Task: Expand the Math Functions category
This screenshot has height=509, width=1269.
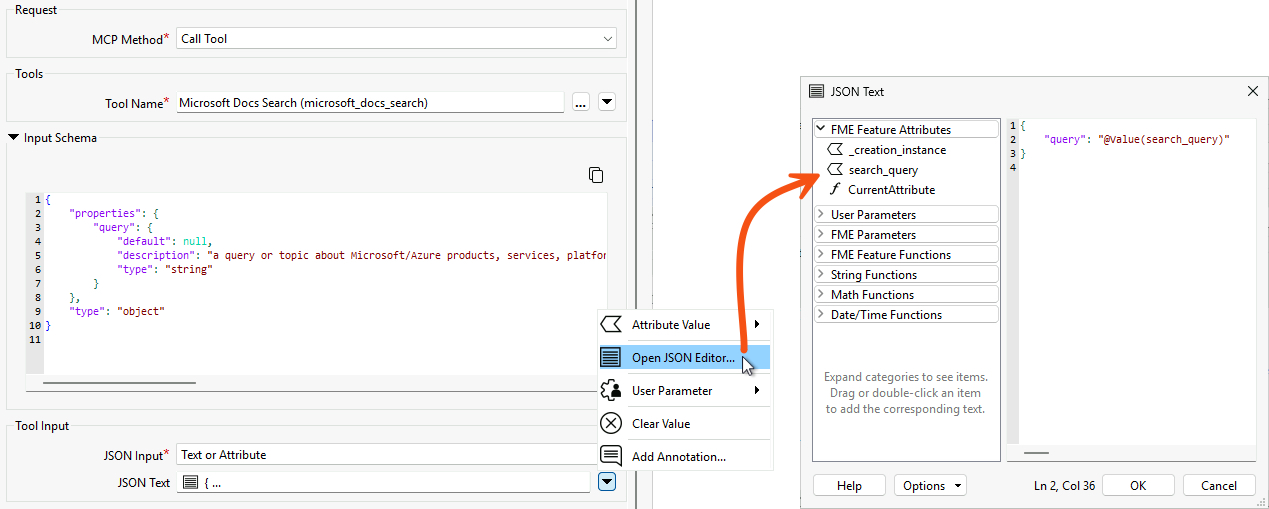Action: pyautogui.click(x=821, y=294)
